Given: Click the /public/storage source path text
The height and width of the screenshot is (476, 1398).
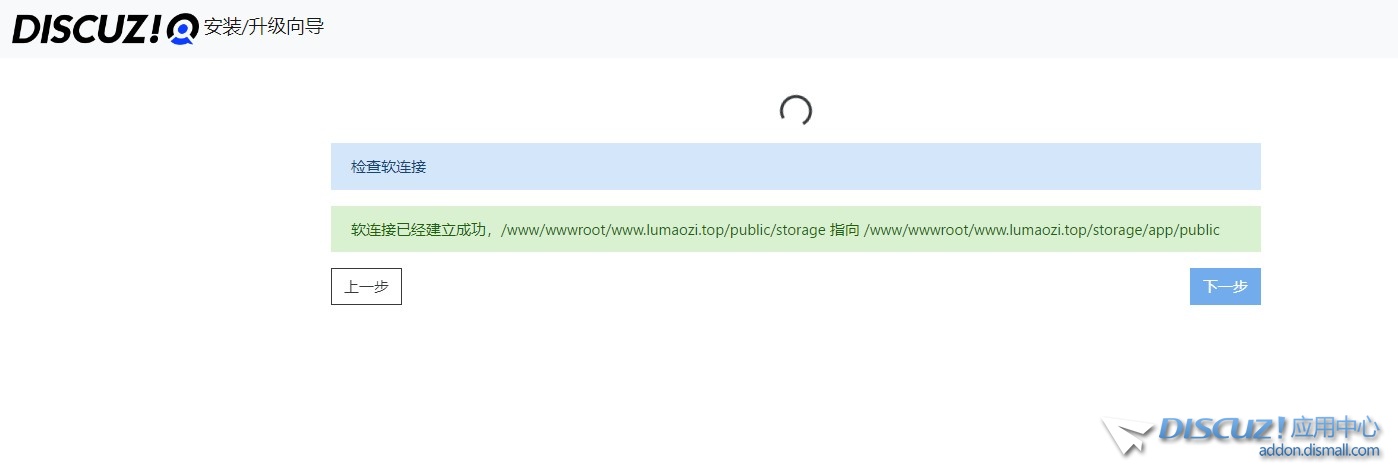Looking at the screenshot, I should [x=662, y=229].
